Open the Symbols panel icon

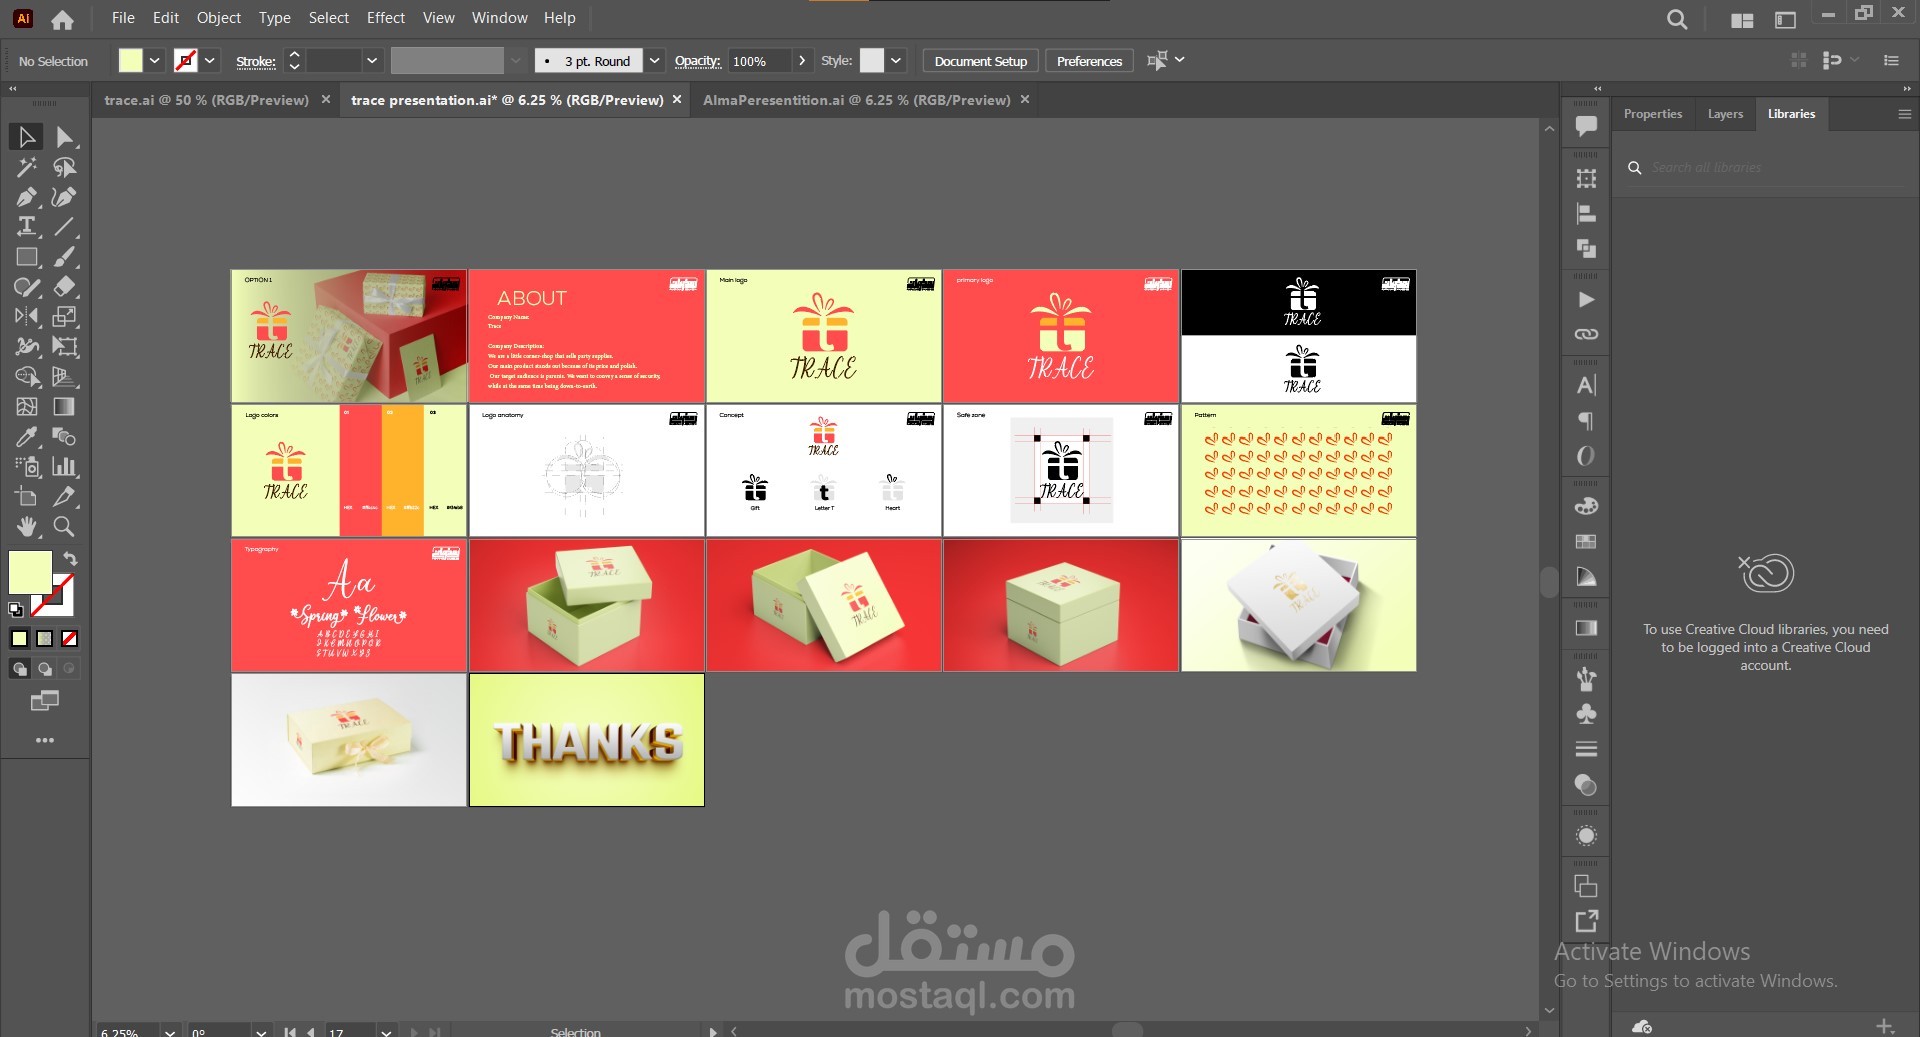point(1586,714)
